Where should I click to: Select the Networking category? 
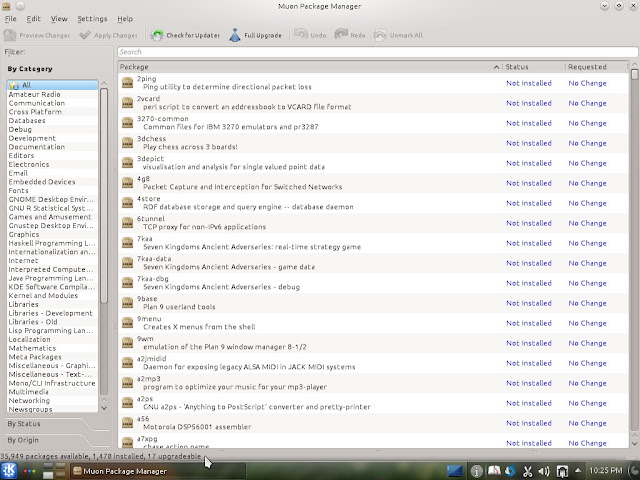pos(52,400)
